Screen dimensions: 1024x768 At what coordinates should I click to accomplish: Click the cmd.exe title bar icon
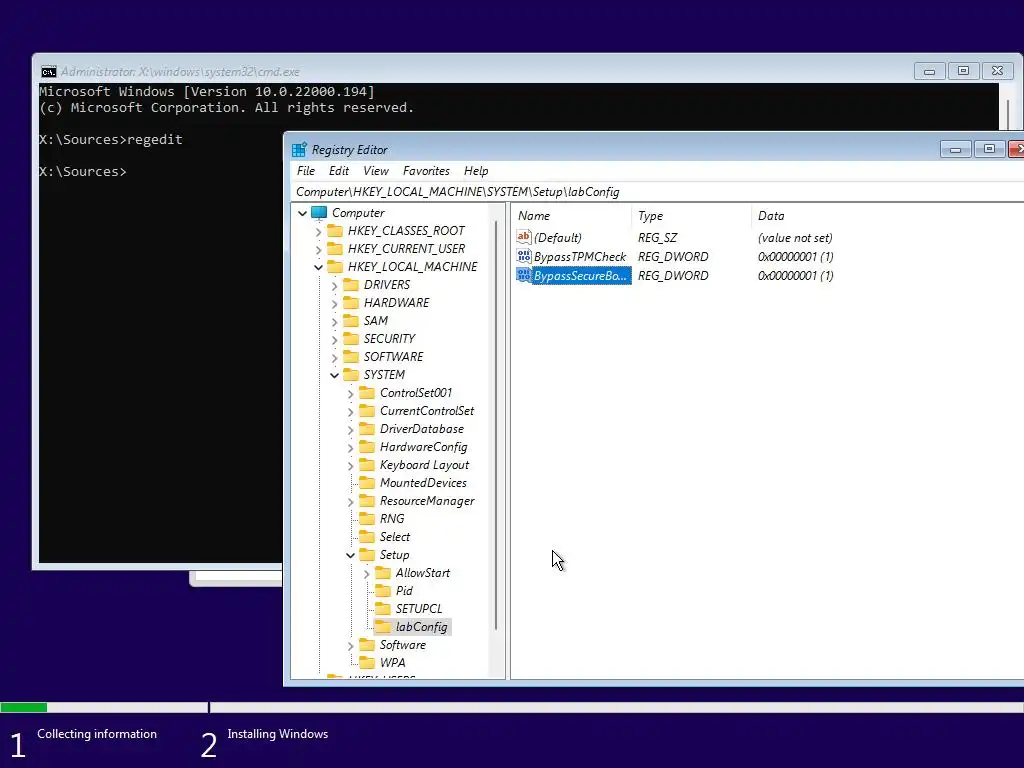(49, 72)
